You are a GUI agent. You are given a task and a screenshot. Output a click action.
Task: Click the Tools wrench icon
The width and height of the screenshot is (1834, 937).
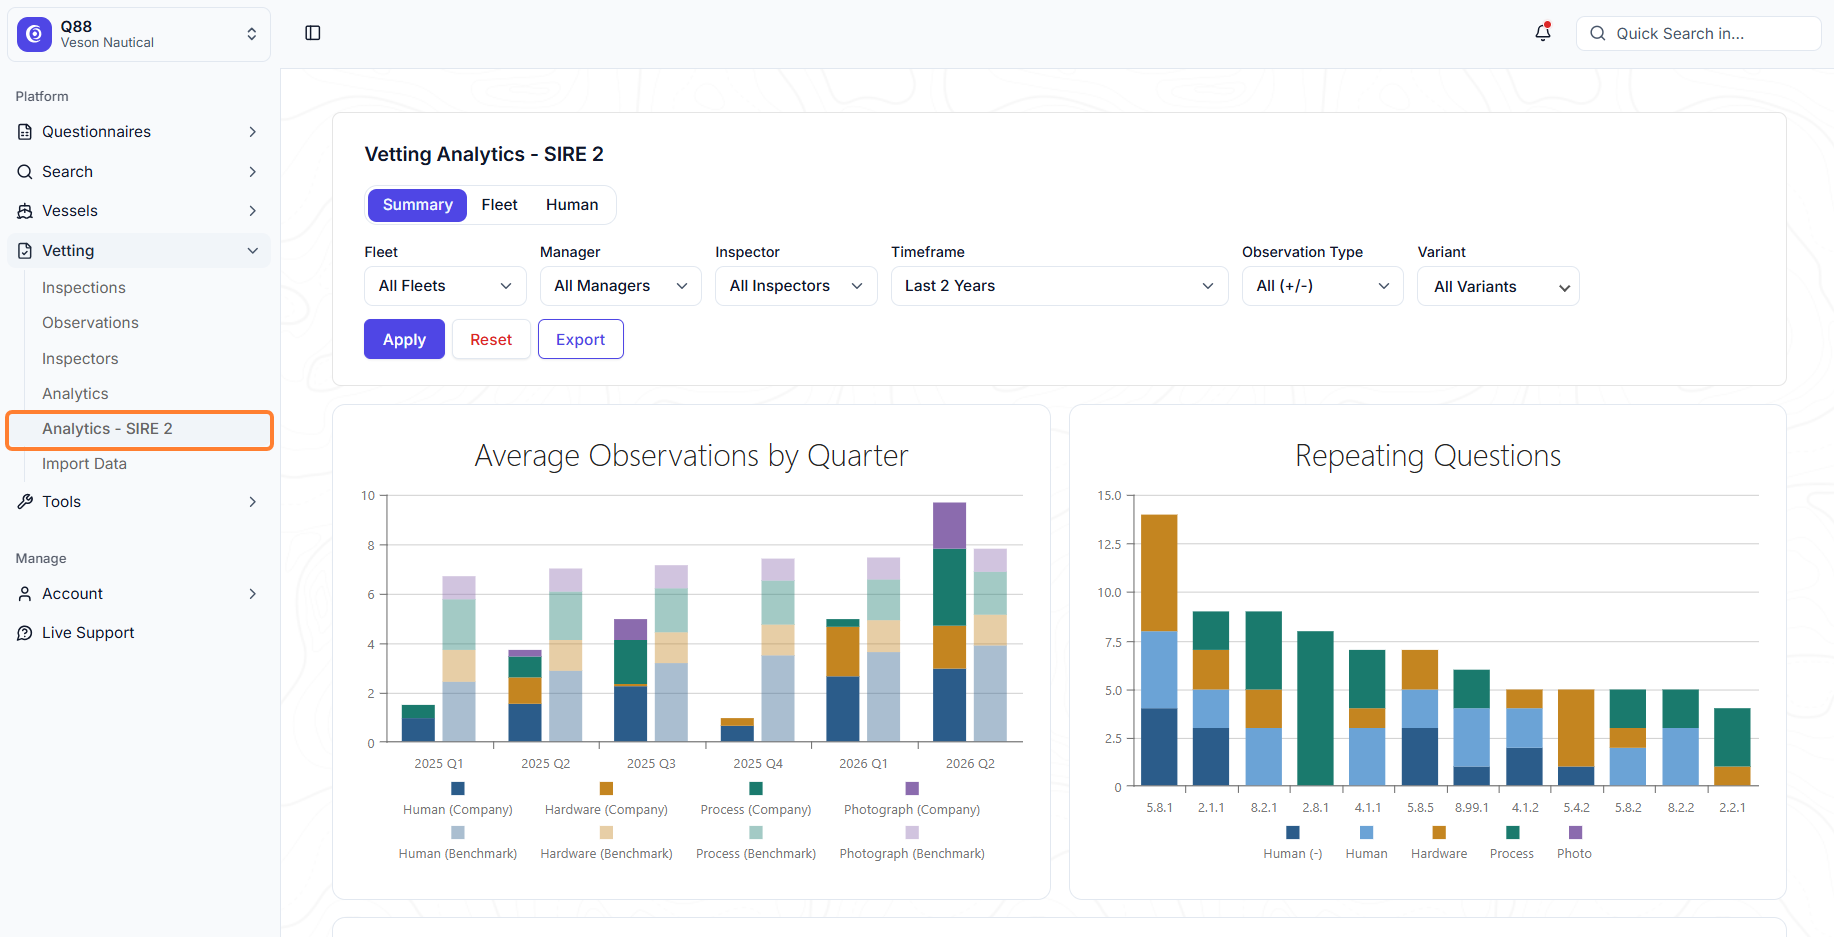click(25, 502)
